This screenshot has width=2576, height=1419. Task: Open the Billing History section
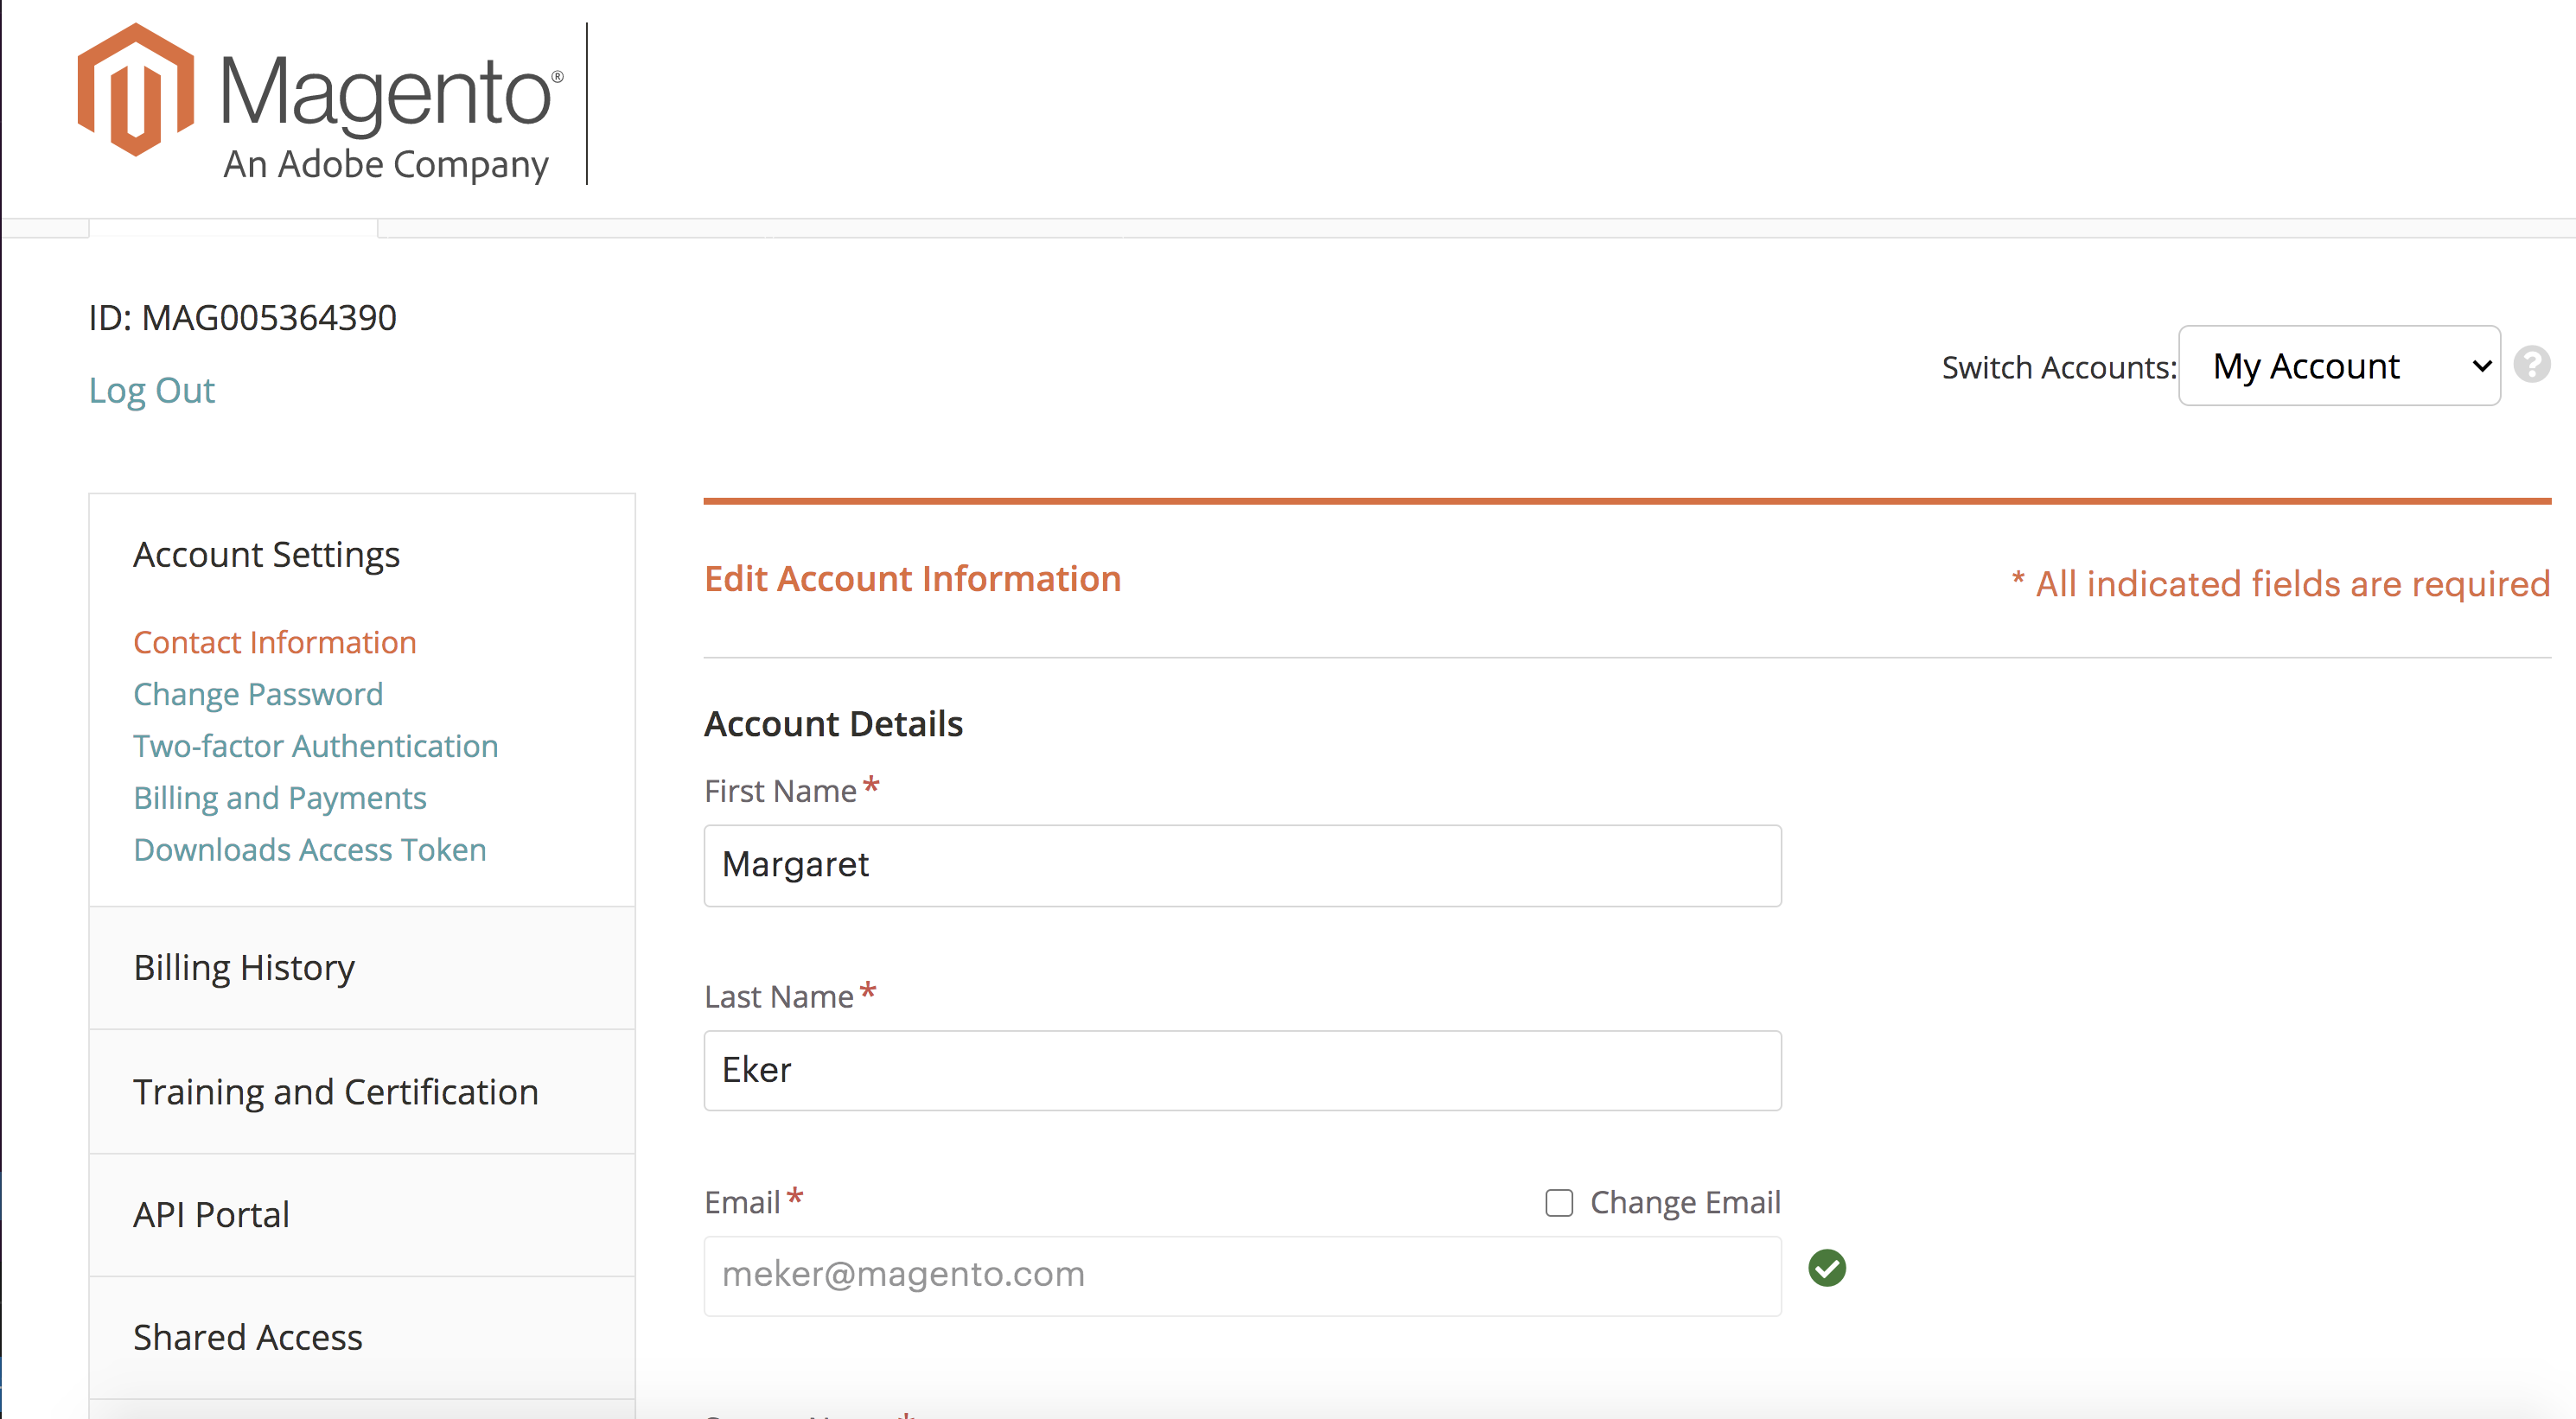[x=243, y=967]
